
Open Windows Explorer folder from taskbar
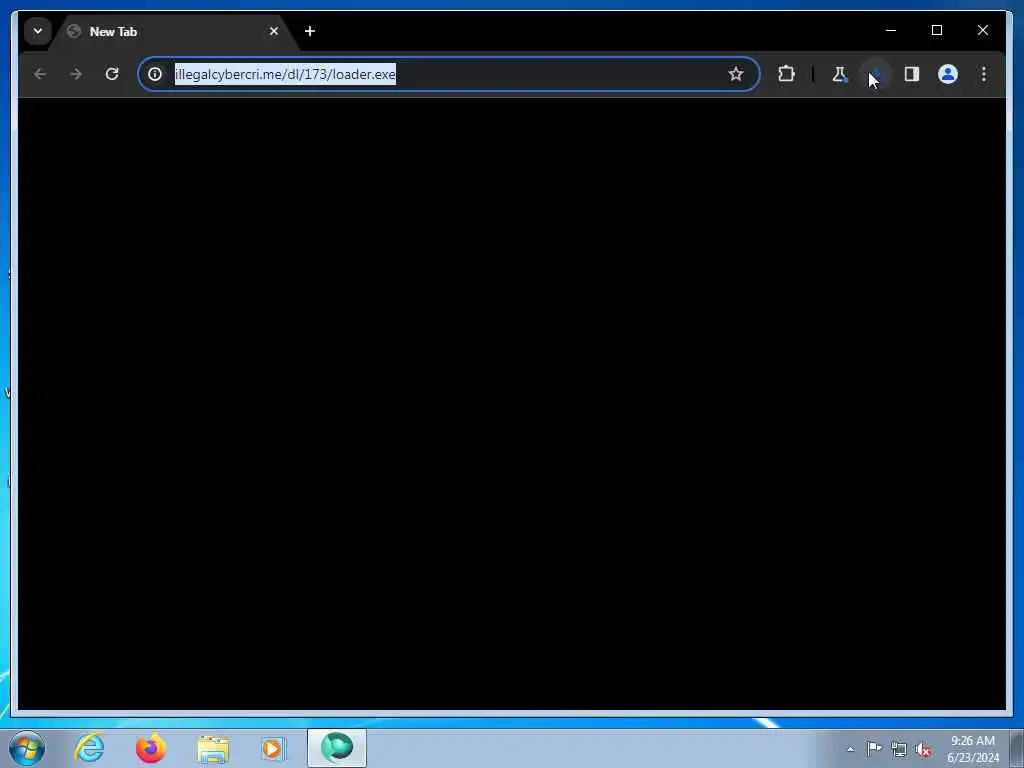pos(213,748)
